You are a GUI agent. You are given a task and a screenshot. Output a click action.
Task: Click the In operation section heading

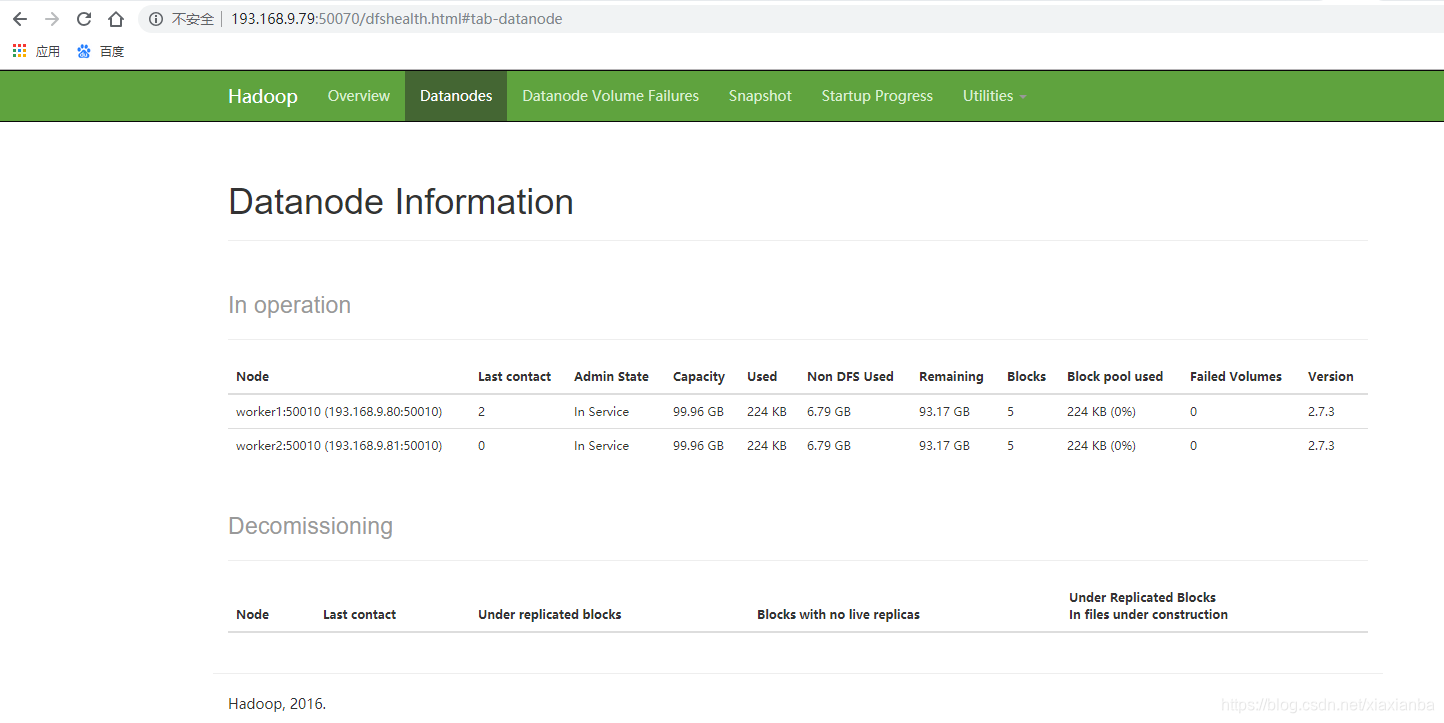pyautogui.click(x=289, y=305)
